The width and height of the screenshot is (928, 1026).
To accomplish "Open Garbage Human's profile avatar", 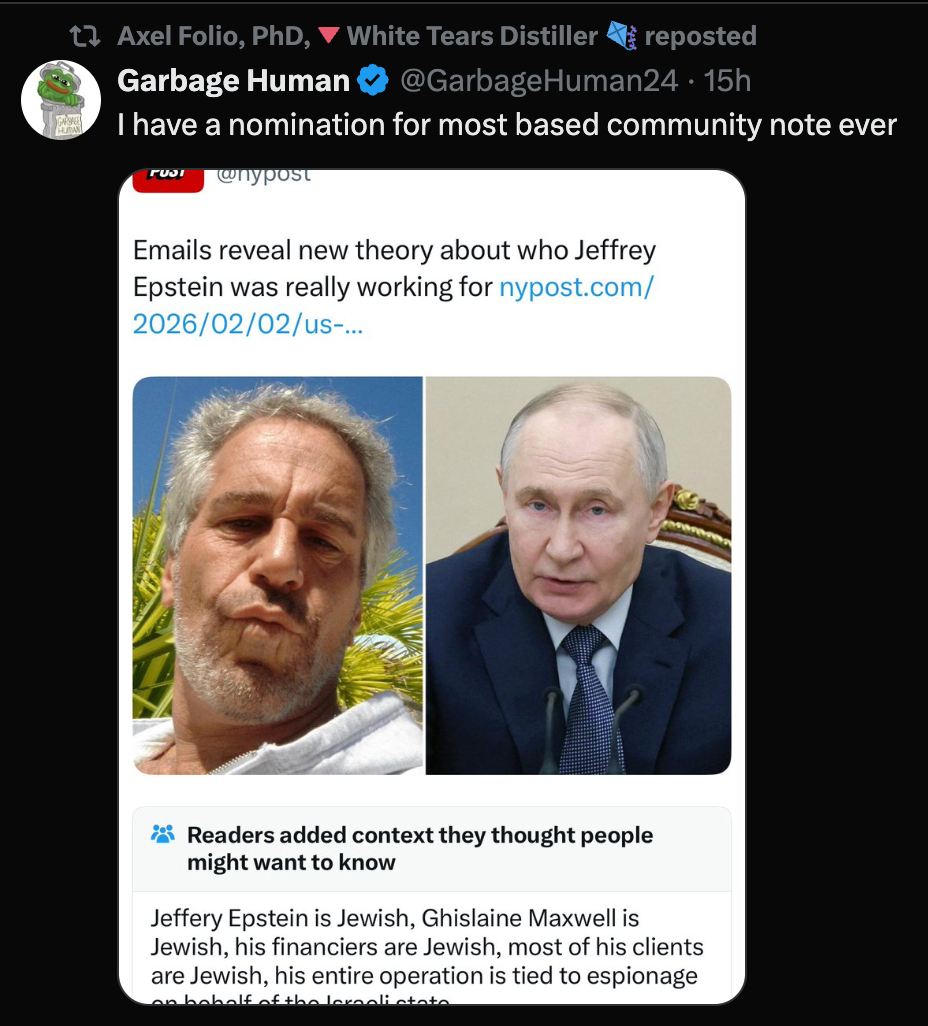I will (60, 100).
